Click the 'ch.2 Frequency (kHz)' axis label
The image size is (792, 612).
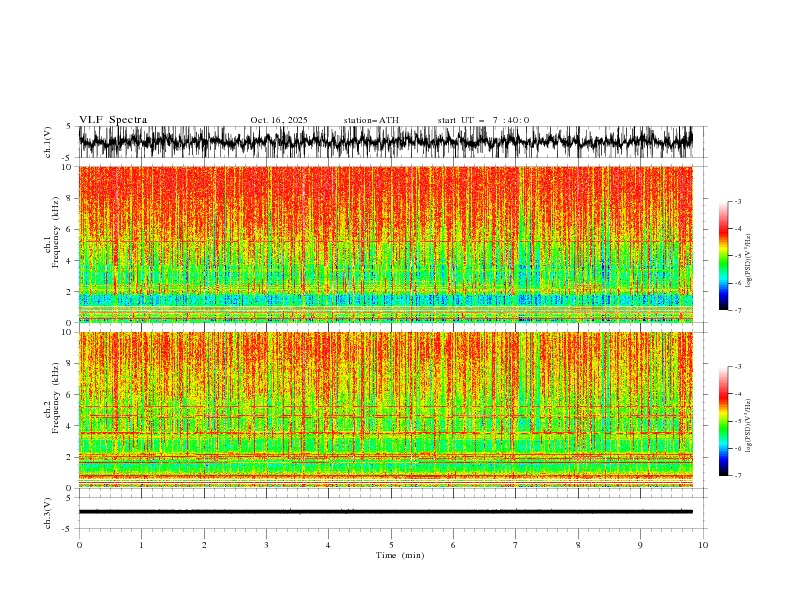(x=52, y=398)
